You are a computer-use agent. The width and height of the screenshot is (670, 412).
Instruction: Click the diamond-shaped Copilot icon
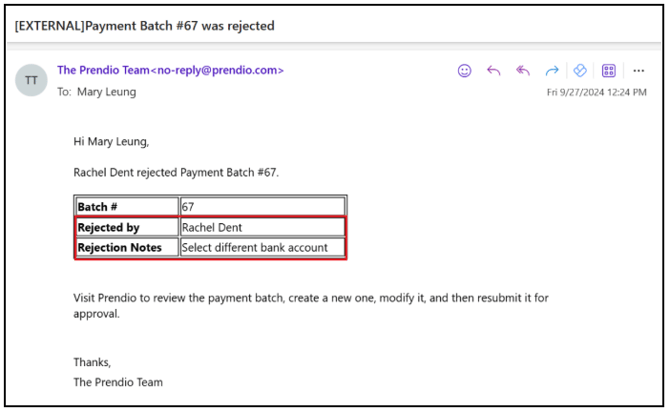tap(579, 71)
